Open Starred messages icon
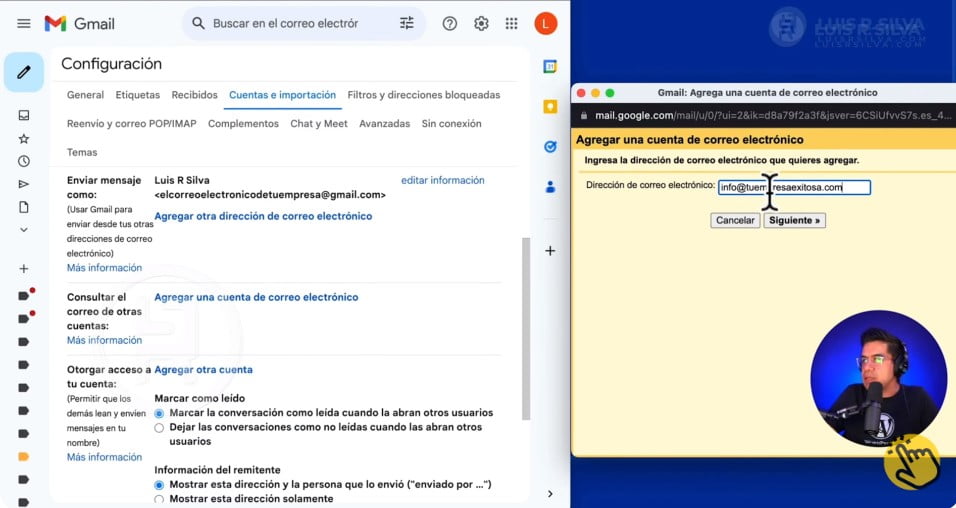The width and height of the screenshot is (956, 508). (x=24, y=138)
